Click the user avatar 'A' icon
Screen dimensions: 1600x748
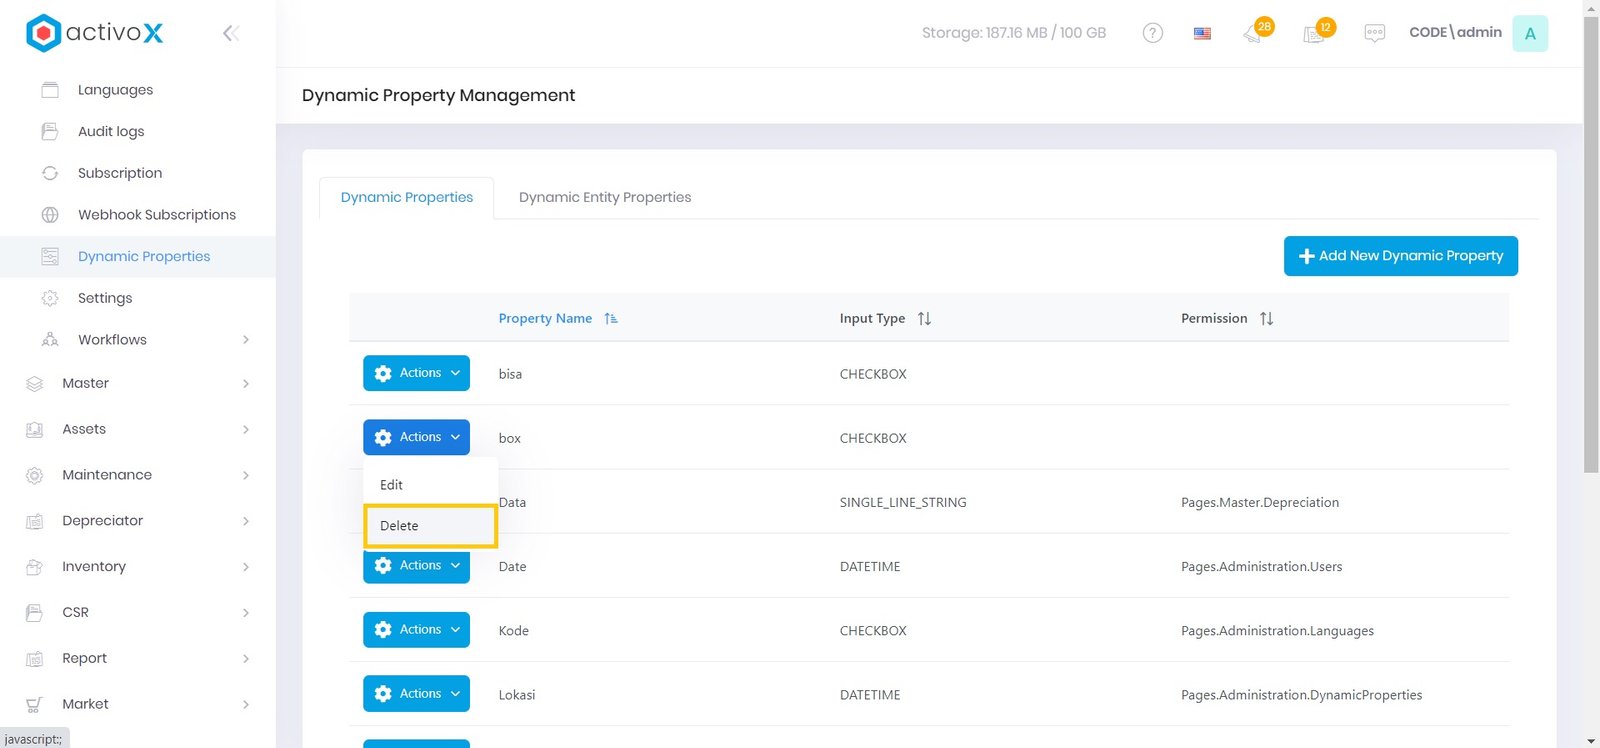pos(1529,33)
